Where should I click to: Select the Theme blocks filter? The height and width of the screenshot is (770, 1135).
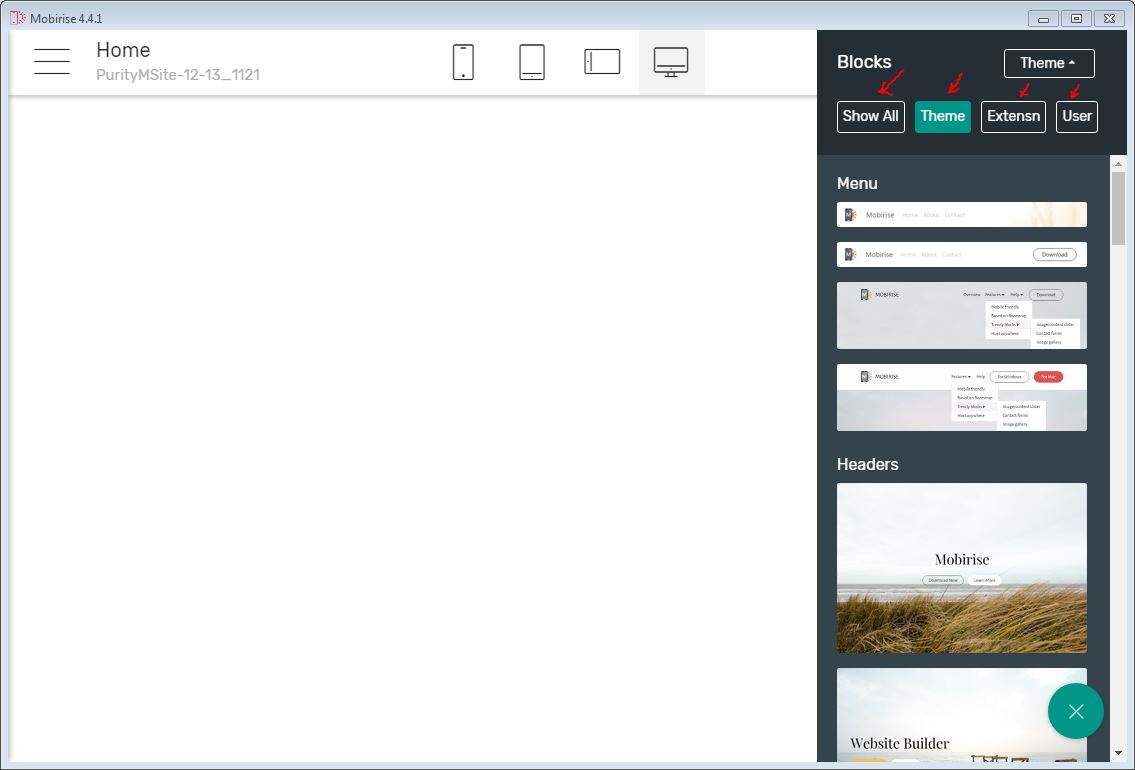[942, 116]
